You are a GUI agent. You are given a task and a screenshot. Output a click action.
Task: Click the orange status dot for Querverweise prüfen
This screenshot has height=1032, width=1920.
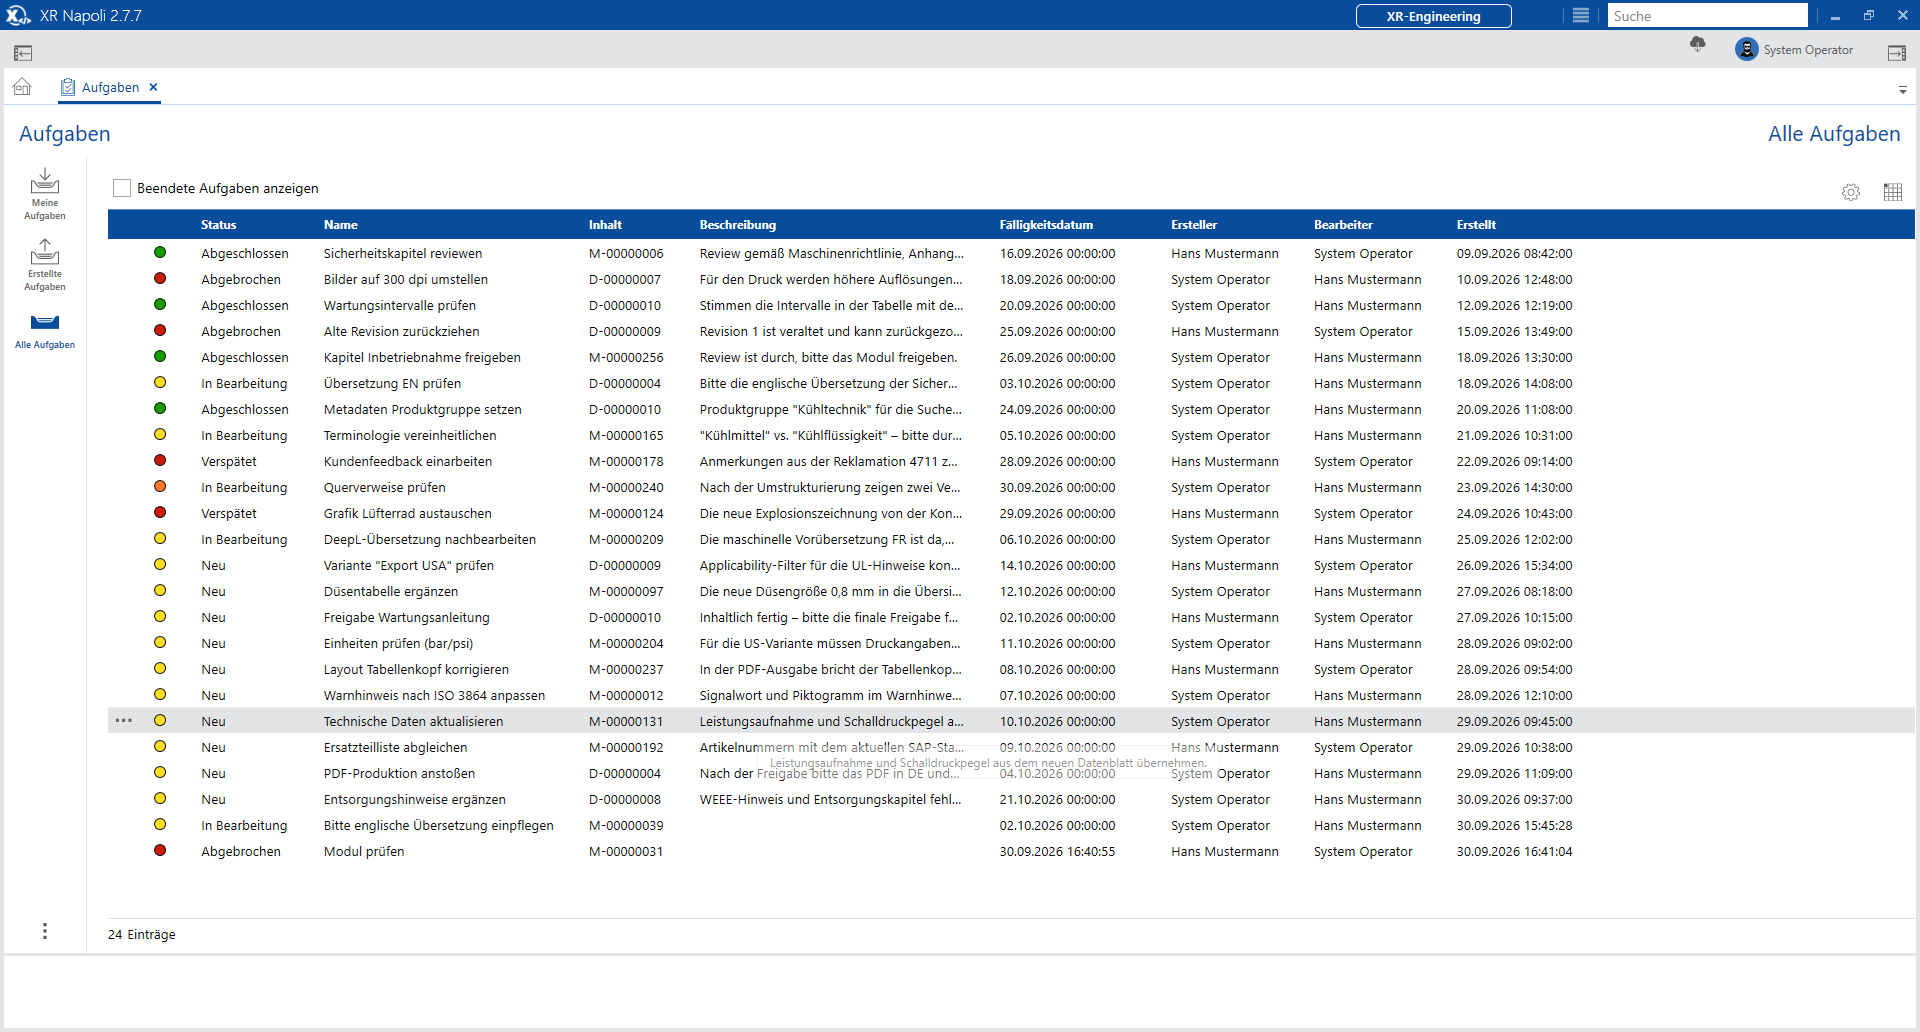160,487
